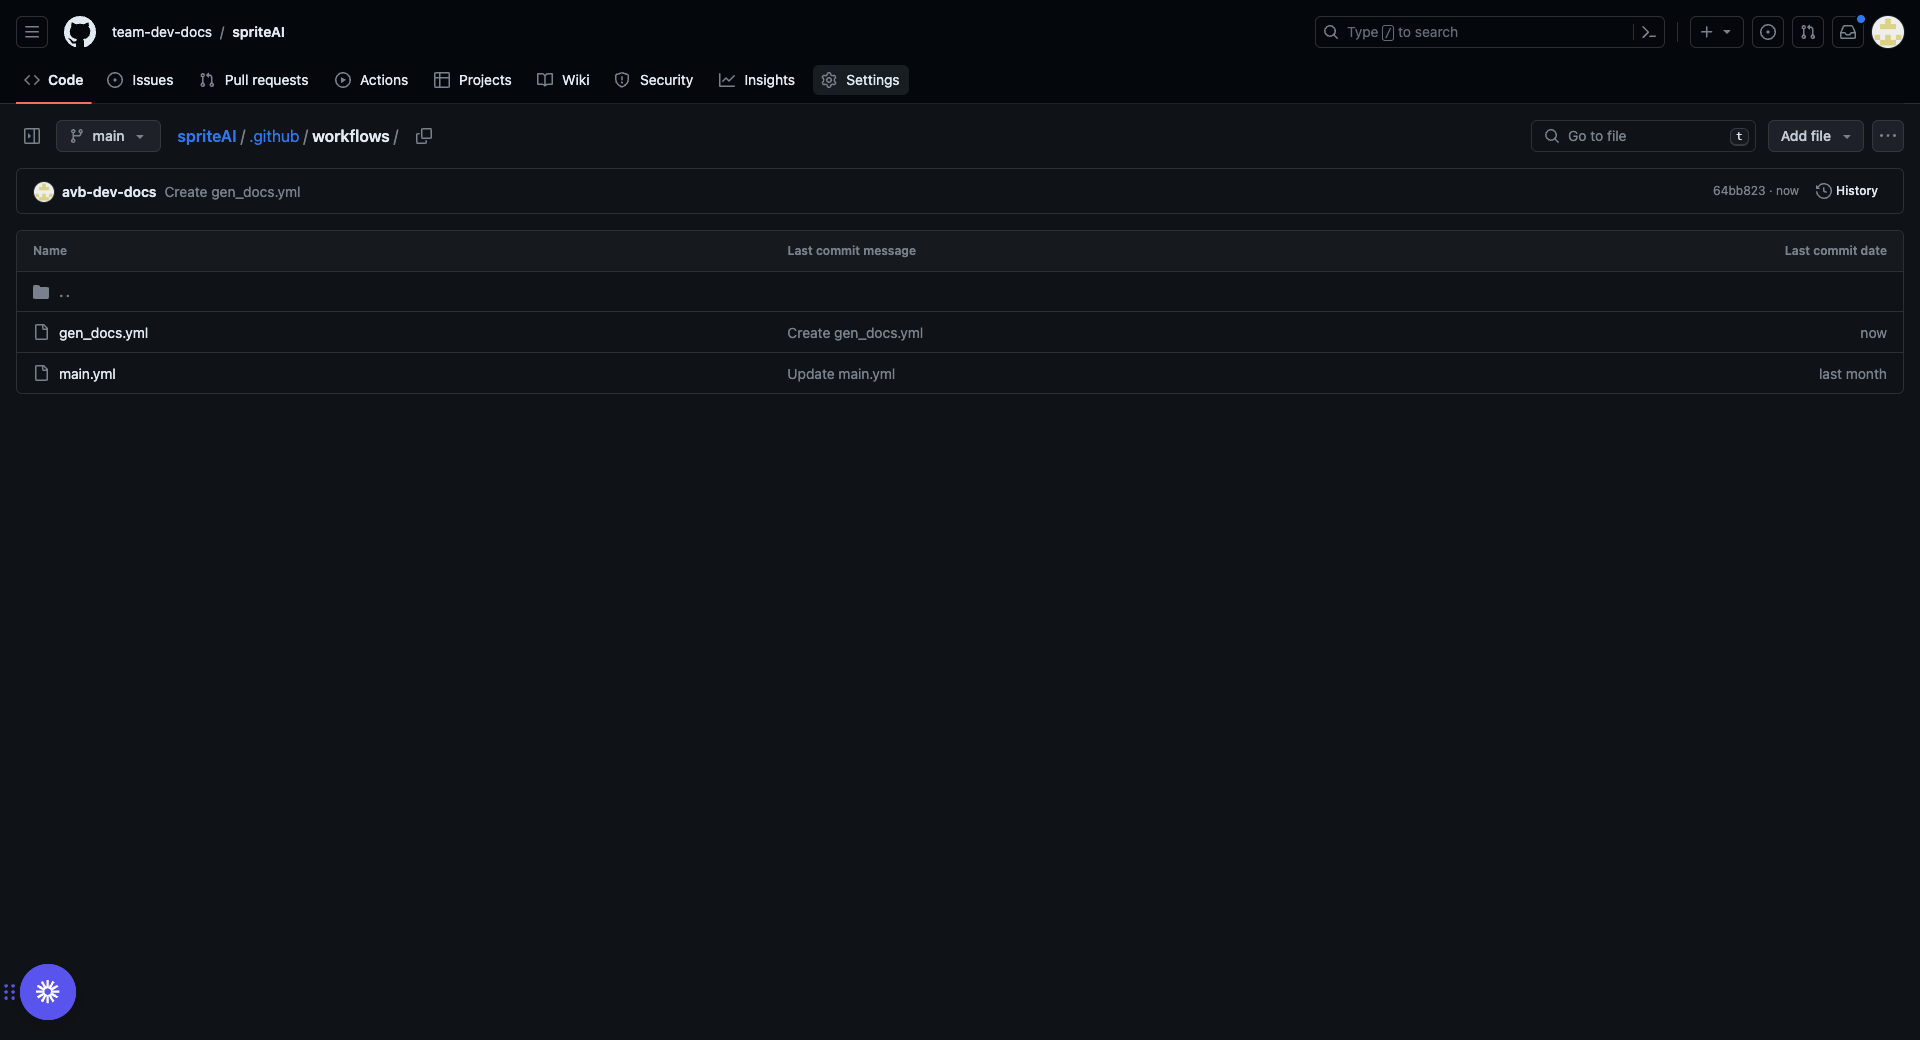Open pull requests icon in header
1920x1040 pixels.
point(1808,32)
